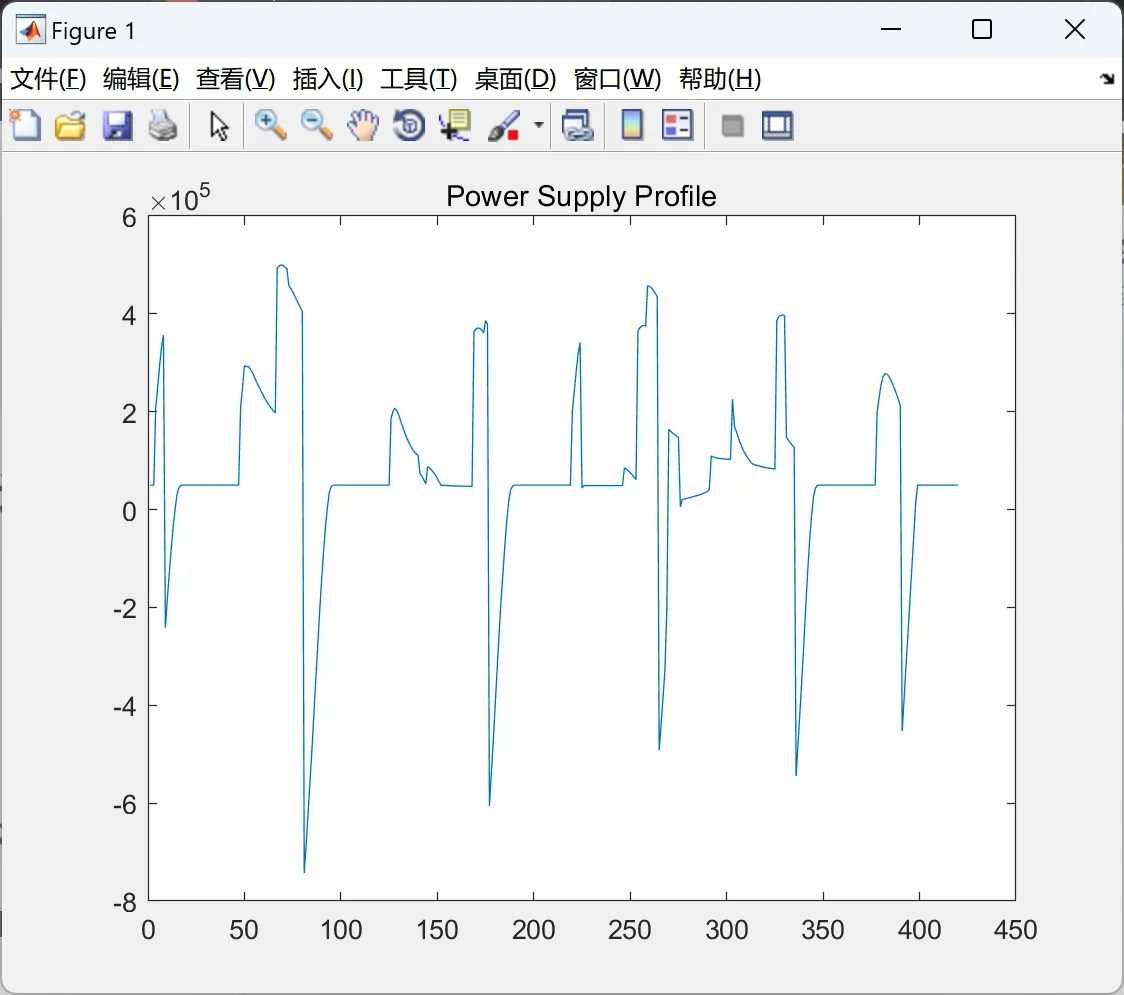
Task: Maximize the Figure 1 window
Action: coord(982,29)
